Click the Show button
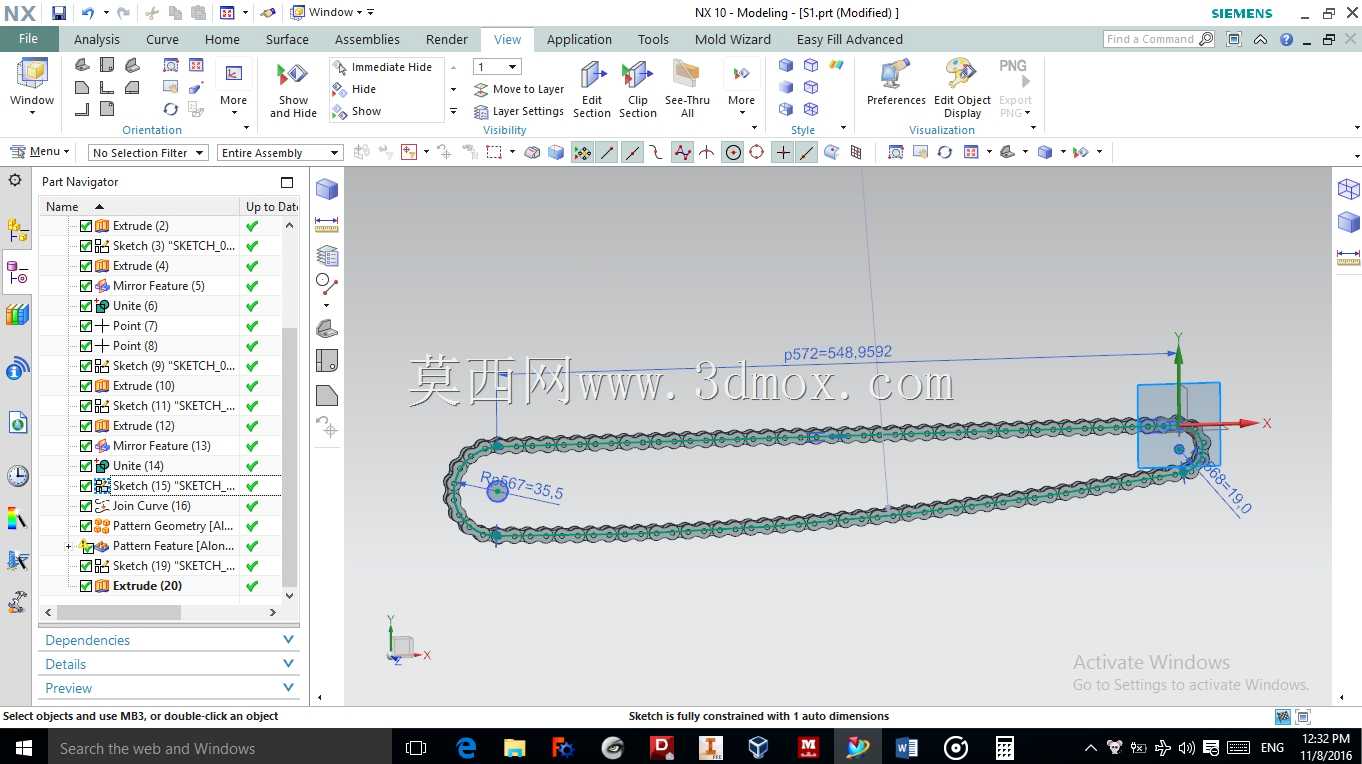The image size is (1362, 764). 357,111
